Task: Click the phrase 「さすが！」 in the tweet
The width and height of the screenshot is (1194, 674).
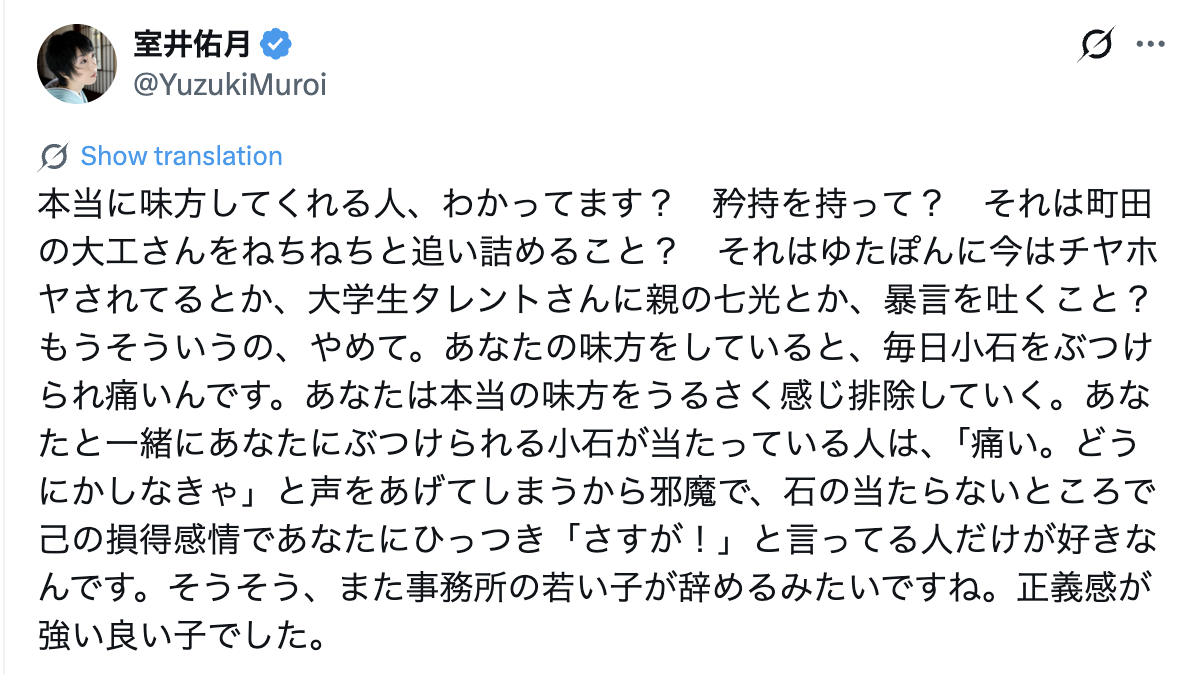Action: coord(651,540)
